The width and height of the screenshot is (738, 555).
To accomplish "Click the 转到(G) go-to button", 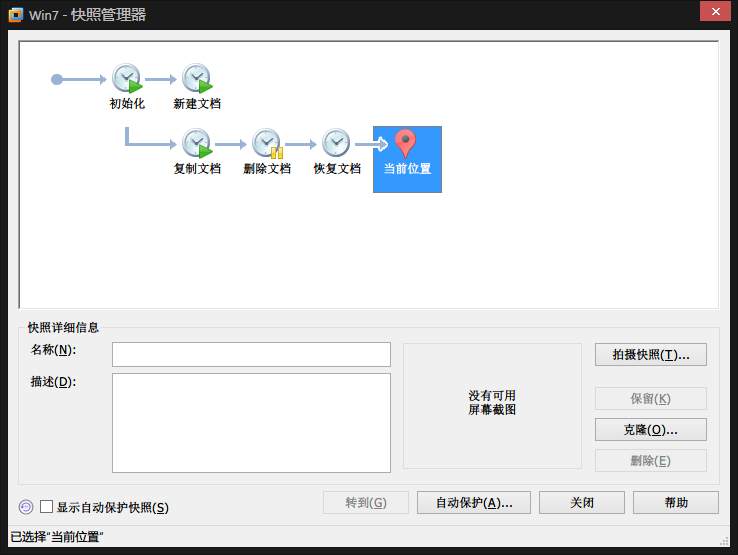I will 366,502.
